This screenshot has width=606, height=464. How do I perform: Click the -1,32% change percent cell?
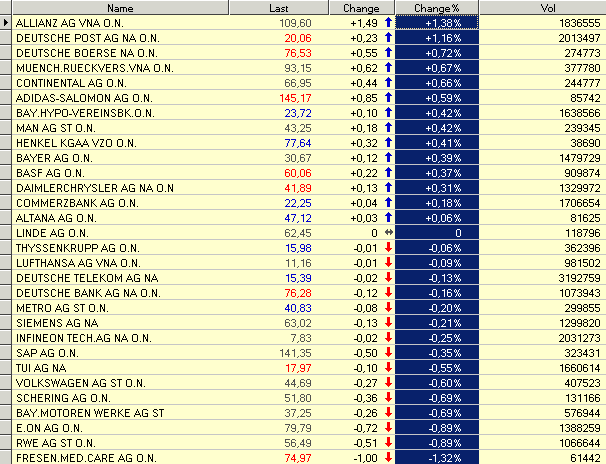[x=437, y=458]
